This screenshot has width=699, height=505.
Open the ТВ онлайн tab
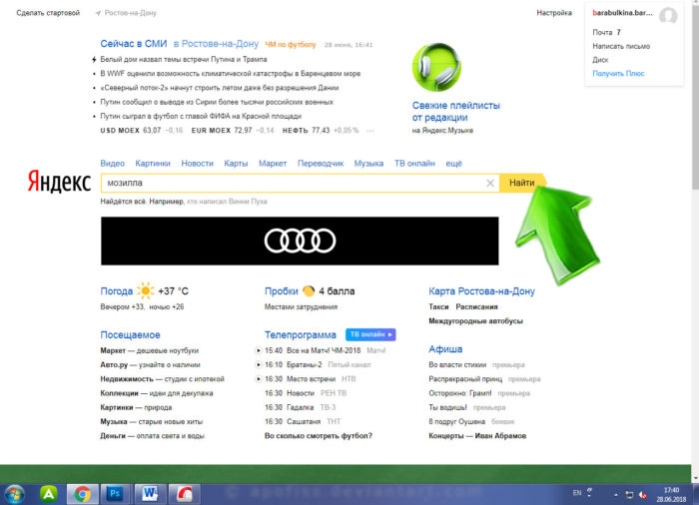tap(415, 164)
